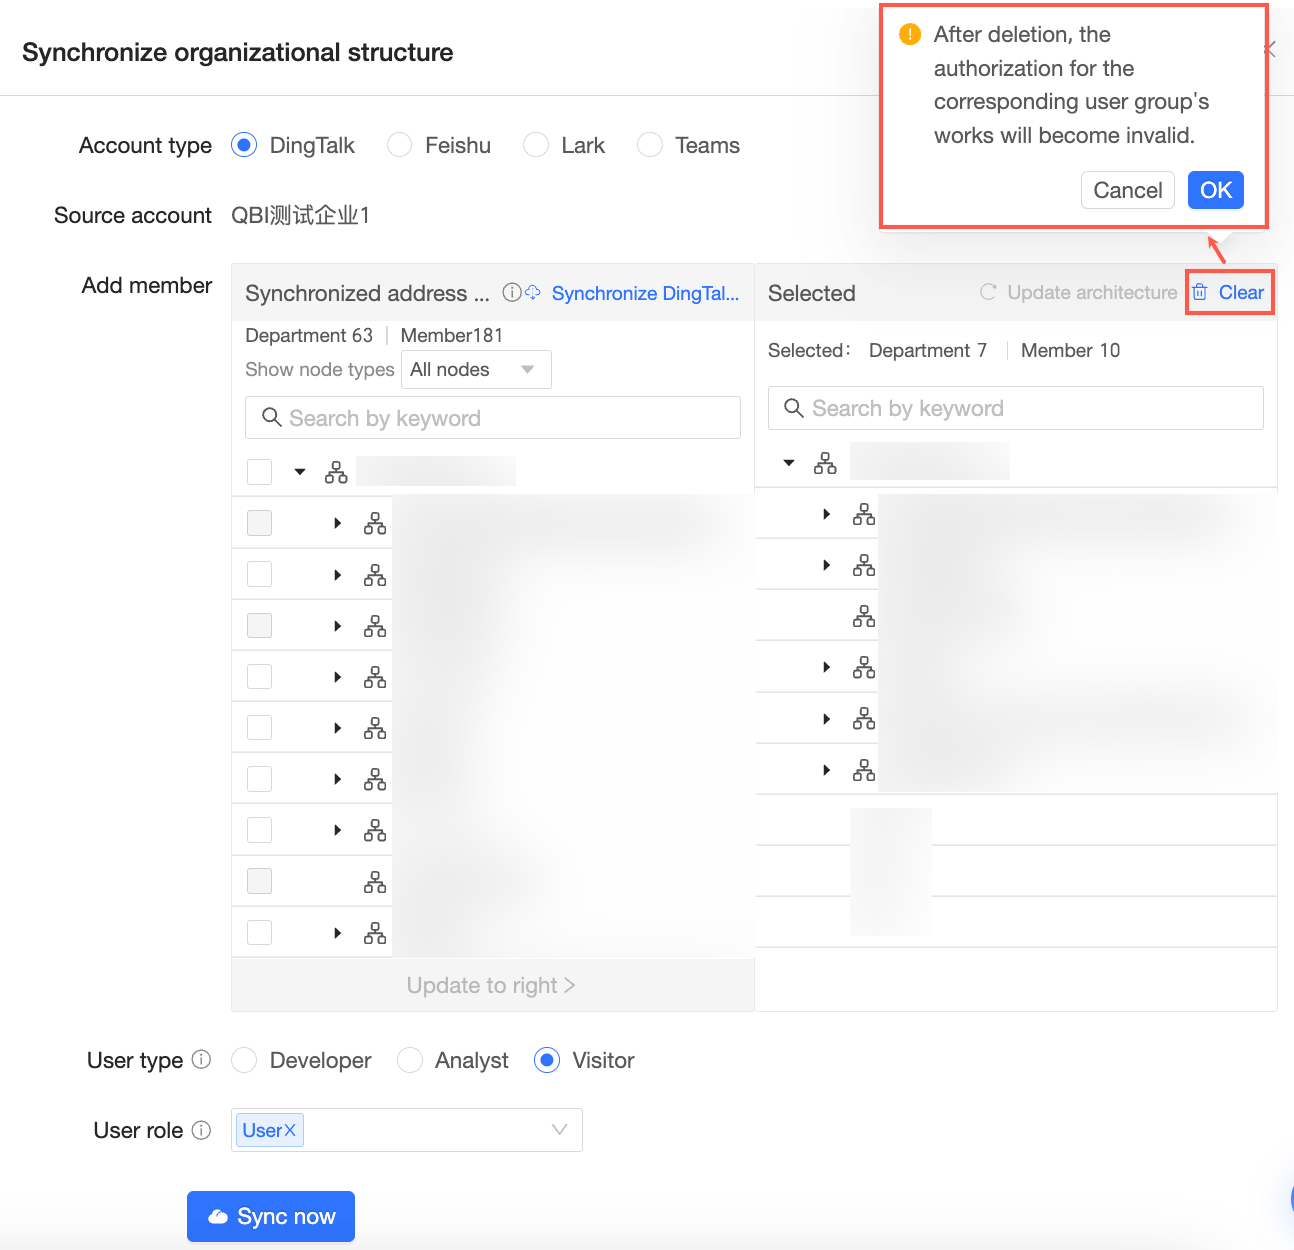Click the cloud icon on Sync now
Screen dimensions: 1294x1250
click(218, 1217)
